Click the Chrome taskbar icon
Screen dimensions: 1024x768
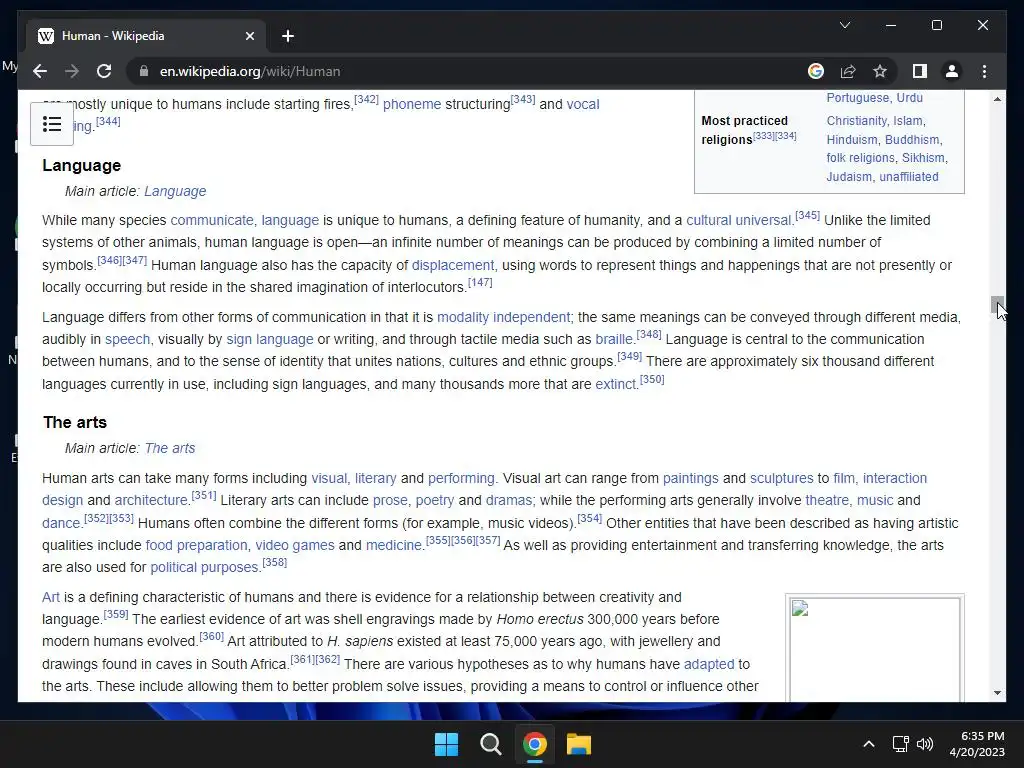[x=534, y=744]
